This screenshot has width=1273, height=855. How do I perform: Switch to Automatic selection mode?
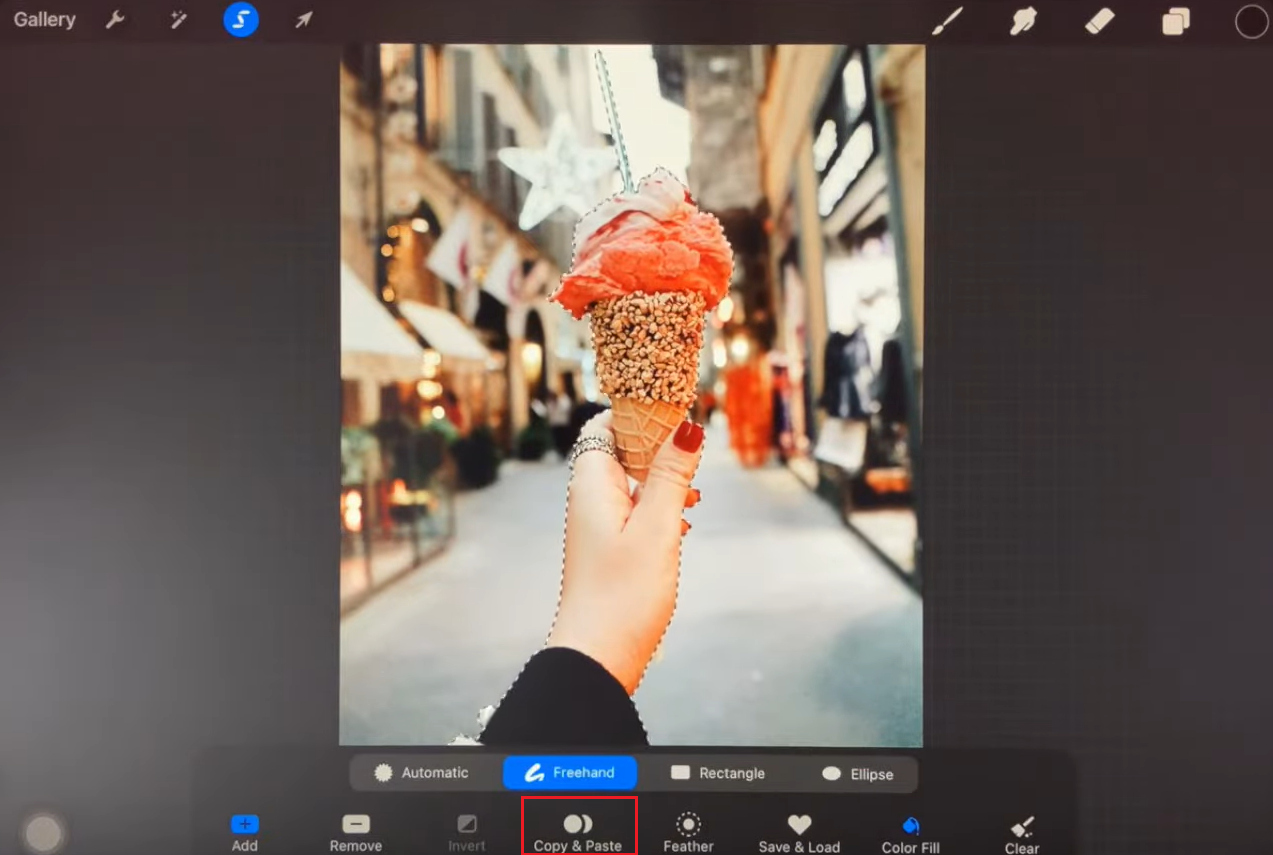421,773
